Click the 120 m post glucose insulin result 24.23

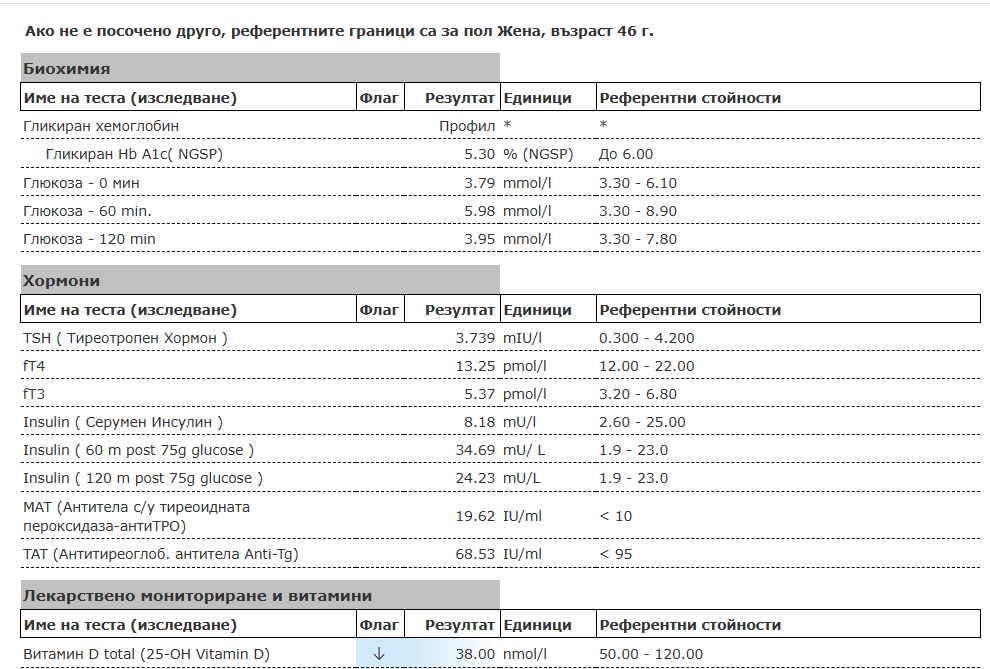[475, 478]
